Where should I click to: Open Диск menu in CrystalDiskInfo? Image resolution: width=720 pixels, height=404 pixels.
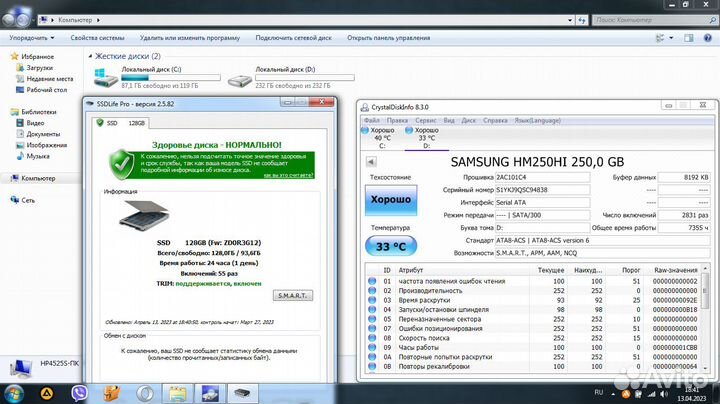[468, 120]
